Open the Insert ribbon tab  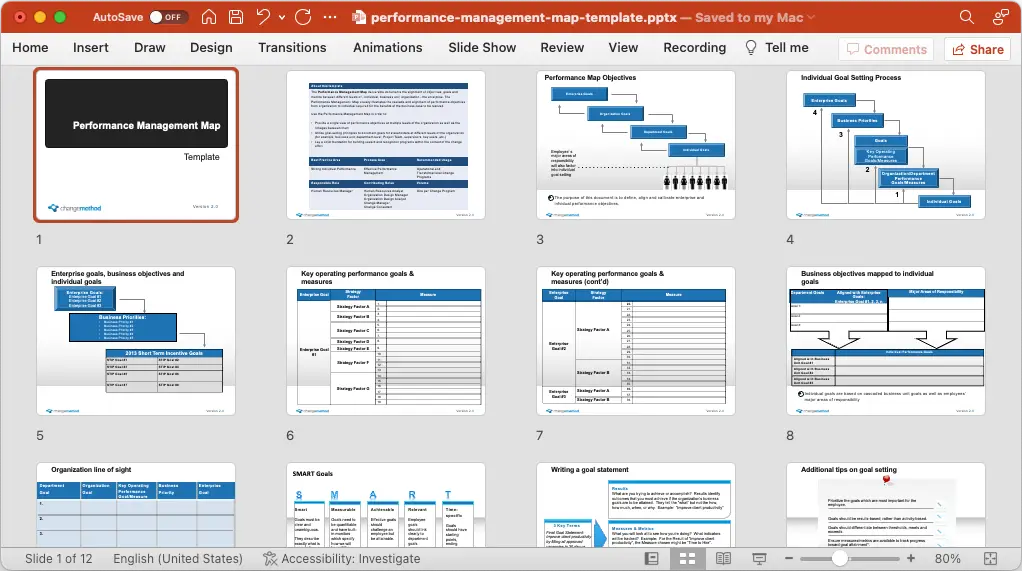[x=91, y=48]
